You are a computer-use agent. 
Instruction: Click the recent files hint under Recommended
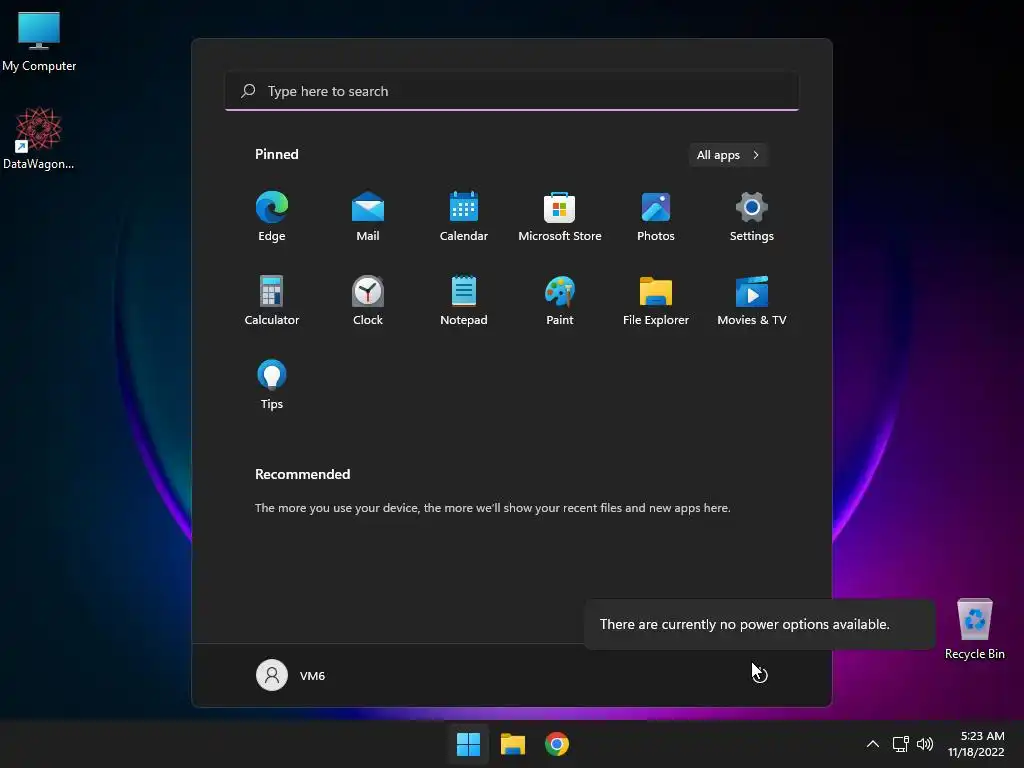(x=492, y=507)
